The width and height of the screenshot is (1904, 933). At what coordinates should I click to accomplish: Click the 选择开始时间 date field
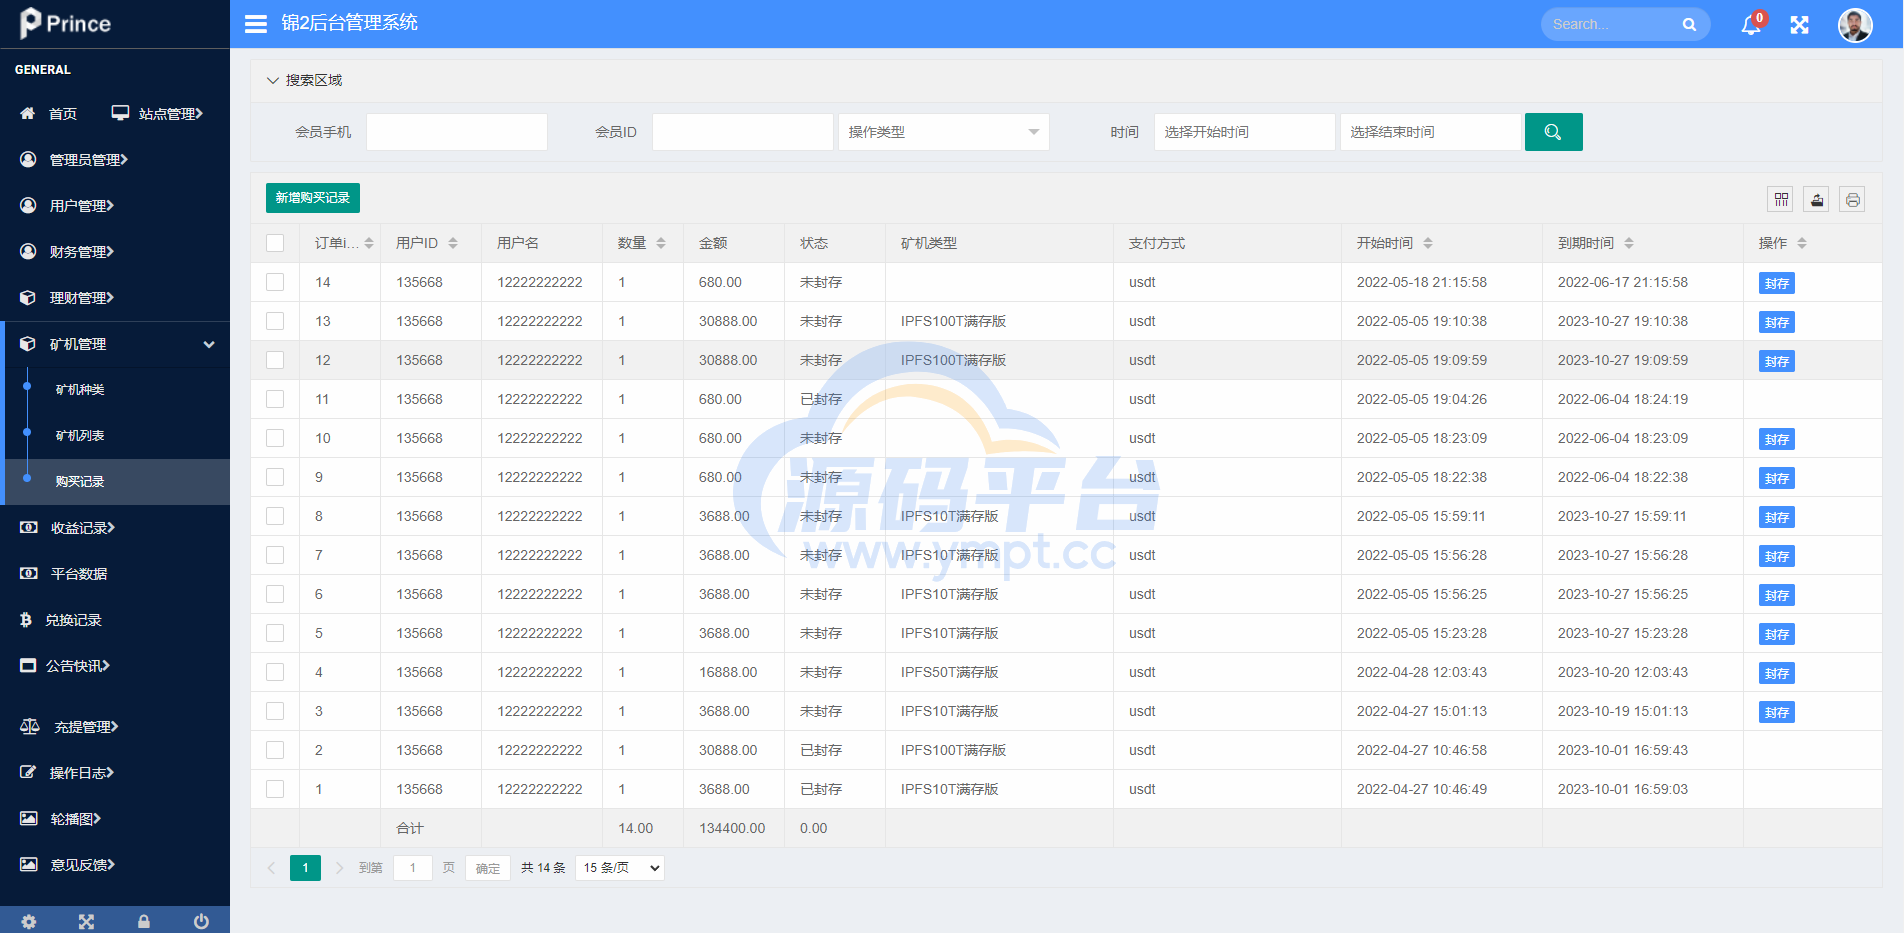pyautogui.click(x=1245, y=132)
